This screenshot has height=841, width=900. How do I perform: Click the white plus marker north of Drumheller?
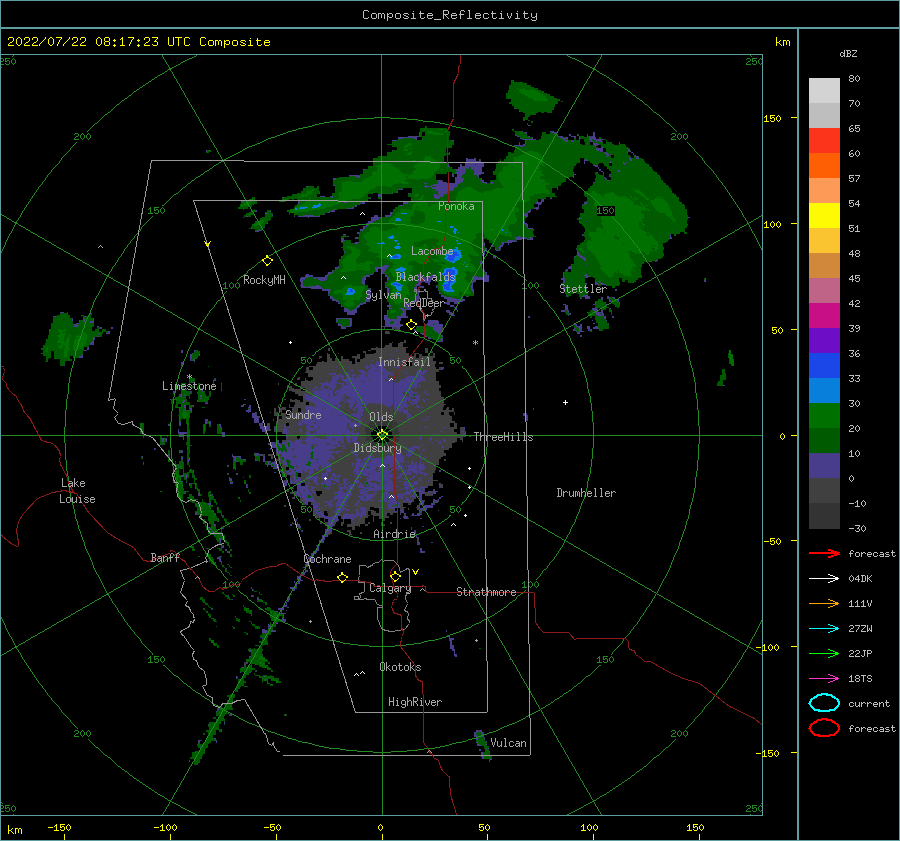[x=565, y=402]
